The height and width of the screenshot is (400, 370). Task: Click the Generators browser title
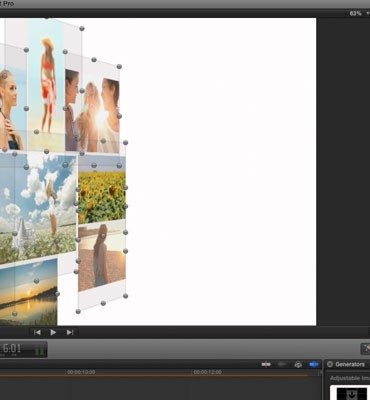350,364
